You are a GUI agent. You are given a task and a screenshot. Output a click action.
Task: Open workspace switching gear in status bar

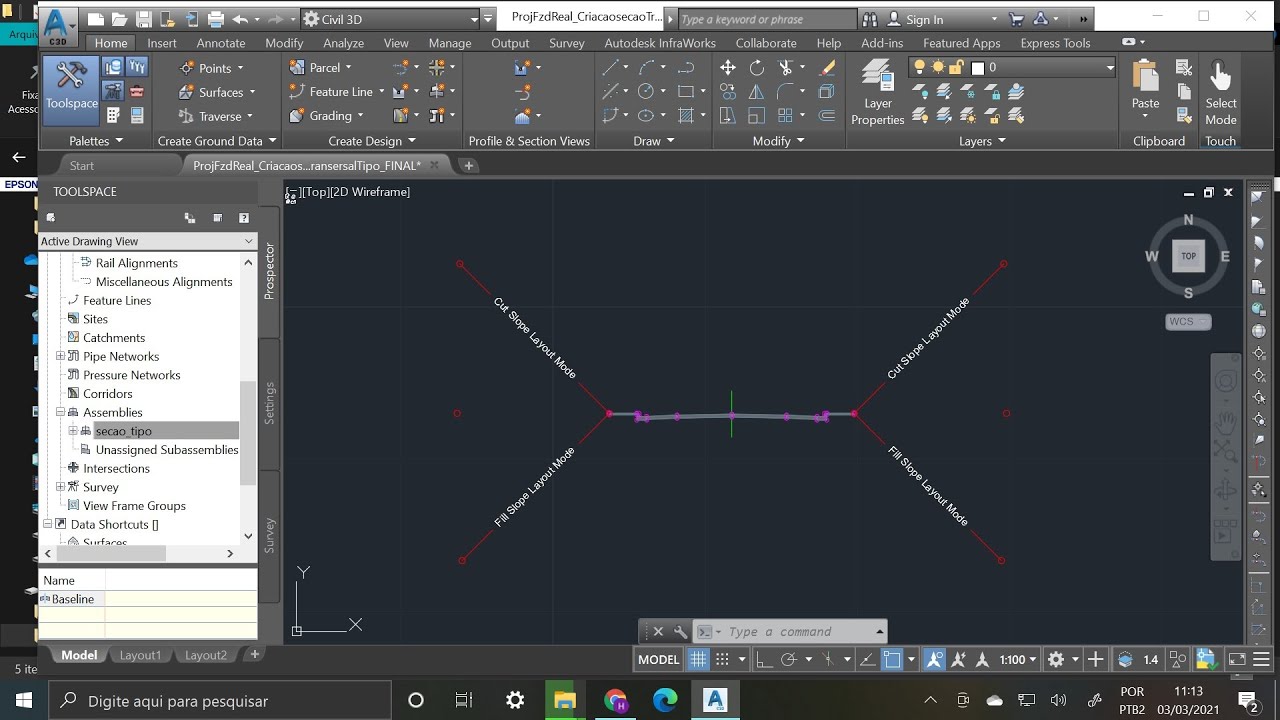[1056, 659]
